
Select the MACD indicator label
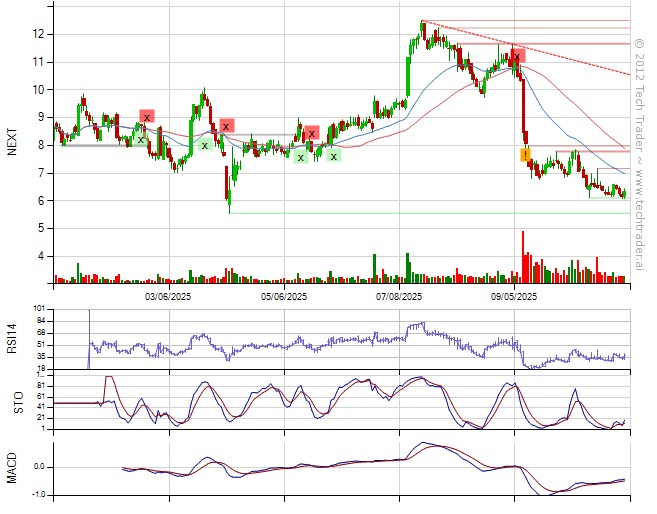12,468
